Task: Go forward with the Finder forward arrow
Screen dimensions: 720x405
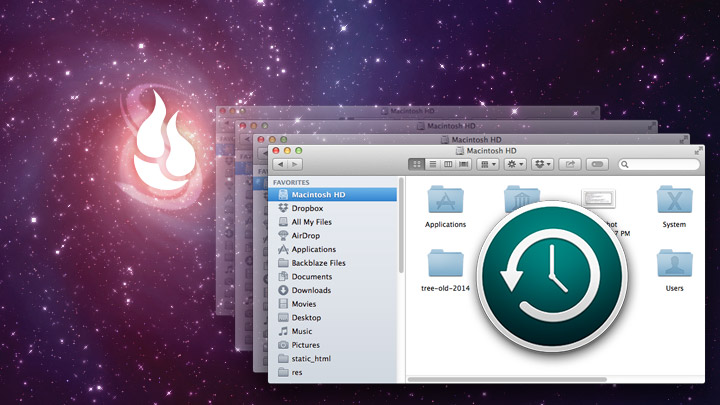Action: coord(295,164)
